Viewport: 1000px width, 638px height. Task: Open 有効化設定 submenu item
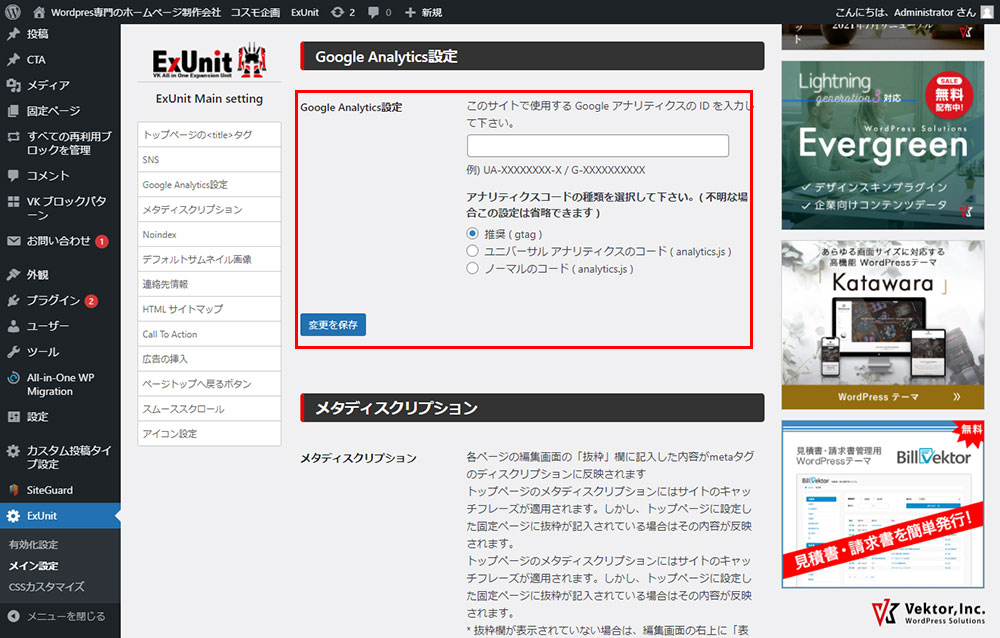[33, 545]
